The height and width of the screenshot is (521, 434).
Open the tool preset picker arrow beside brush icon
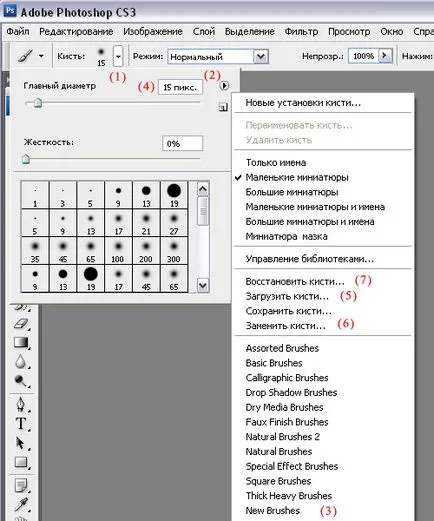(41, 56)
